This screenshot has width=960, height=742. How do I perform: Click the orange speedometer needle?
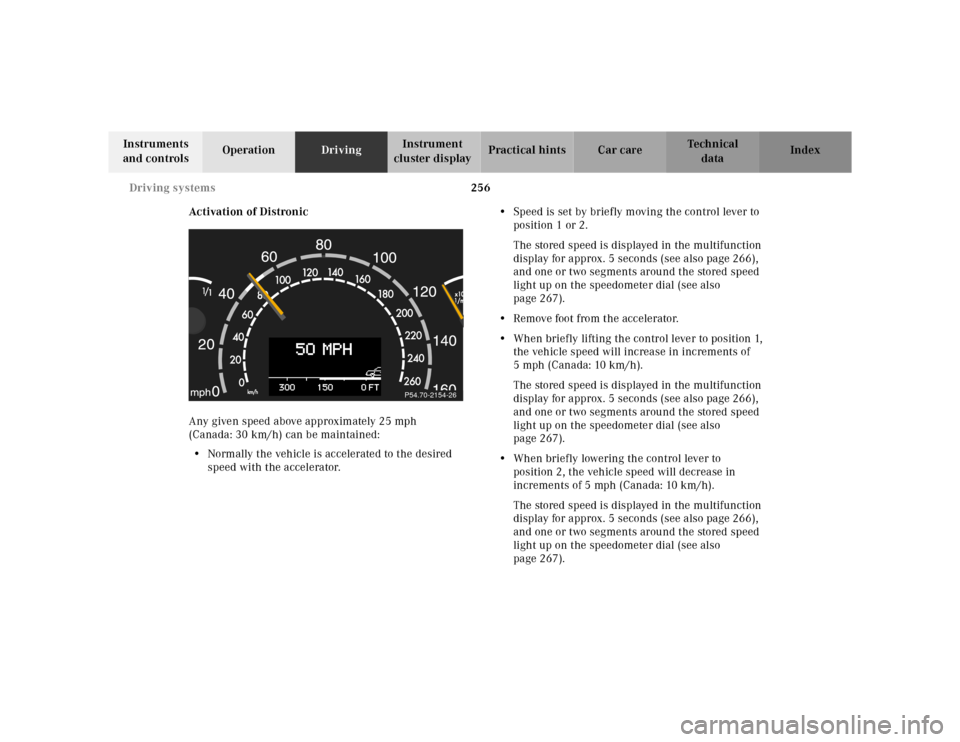[x=268, y=296]
